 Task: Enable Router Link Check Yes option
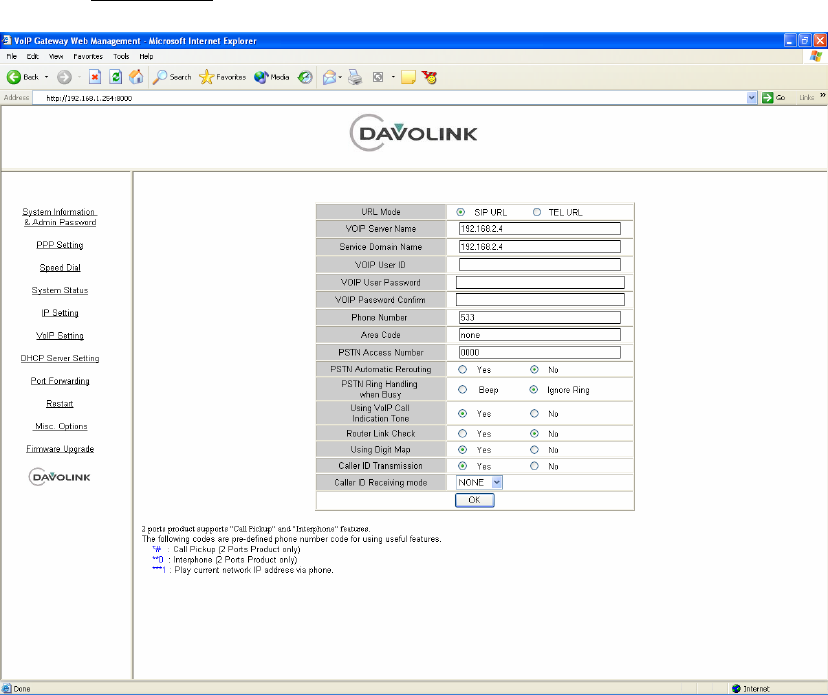[x=463, y=434]
